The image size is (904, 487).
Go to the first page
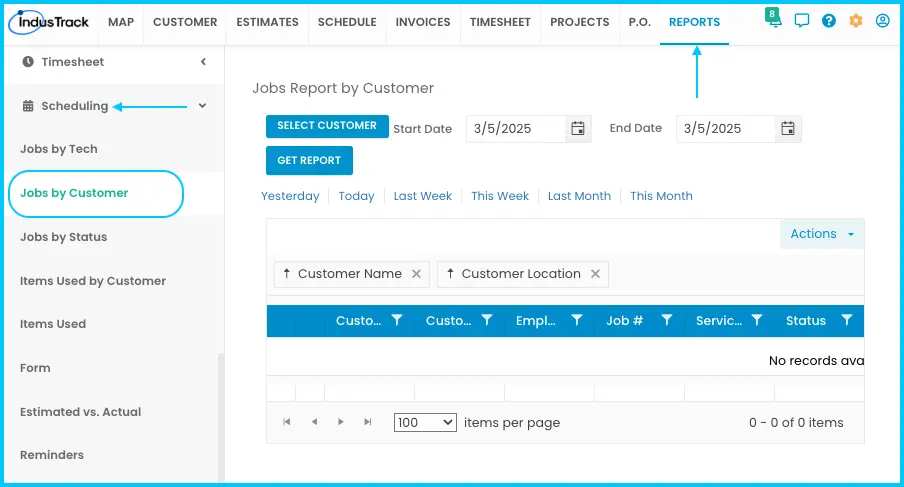point(287,422)
